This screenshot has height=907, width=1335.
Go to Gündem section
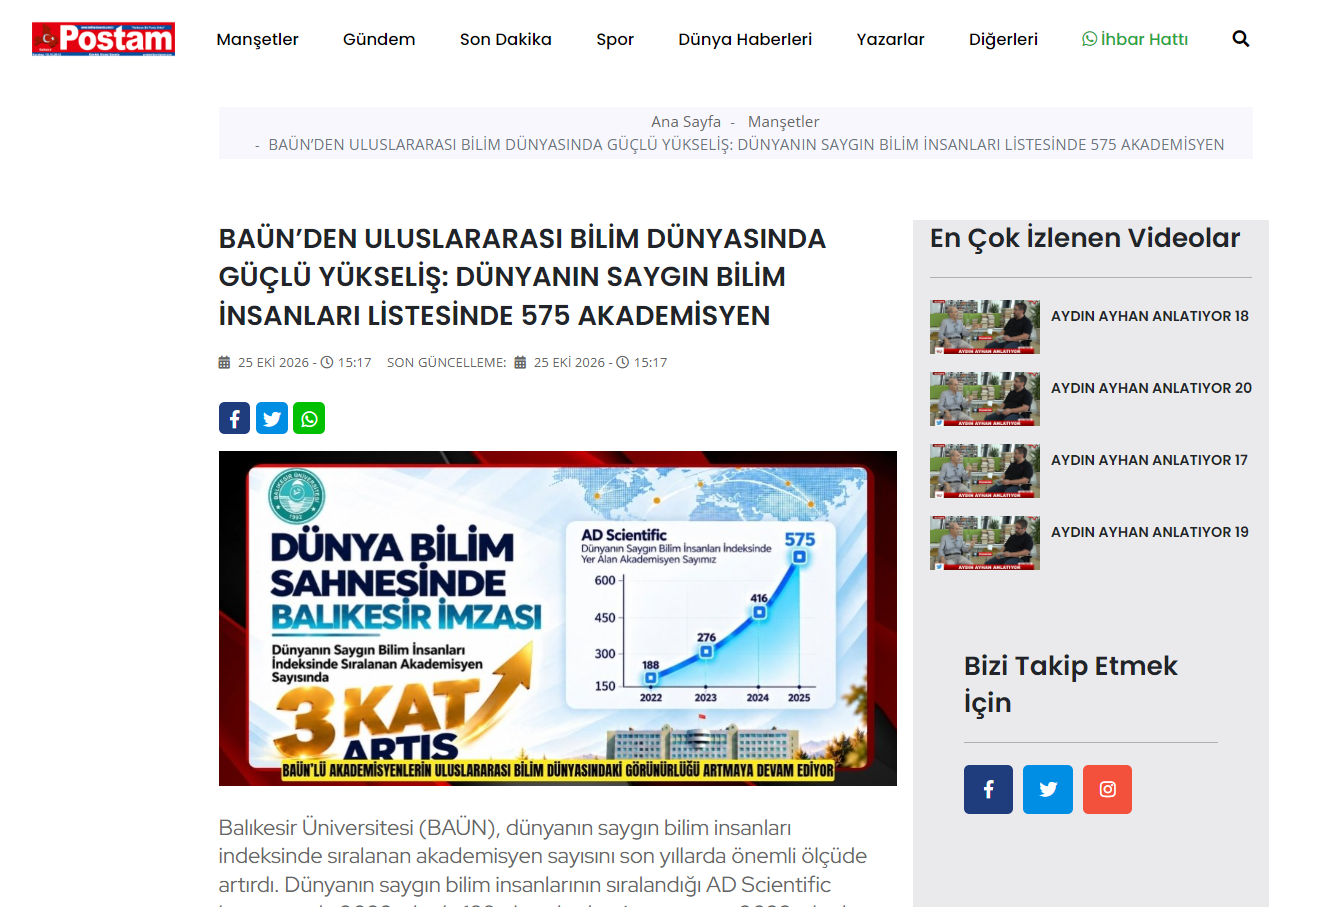click(379, 39)
